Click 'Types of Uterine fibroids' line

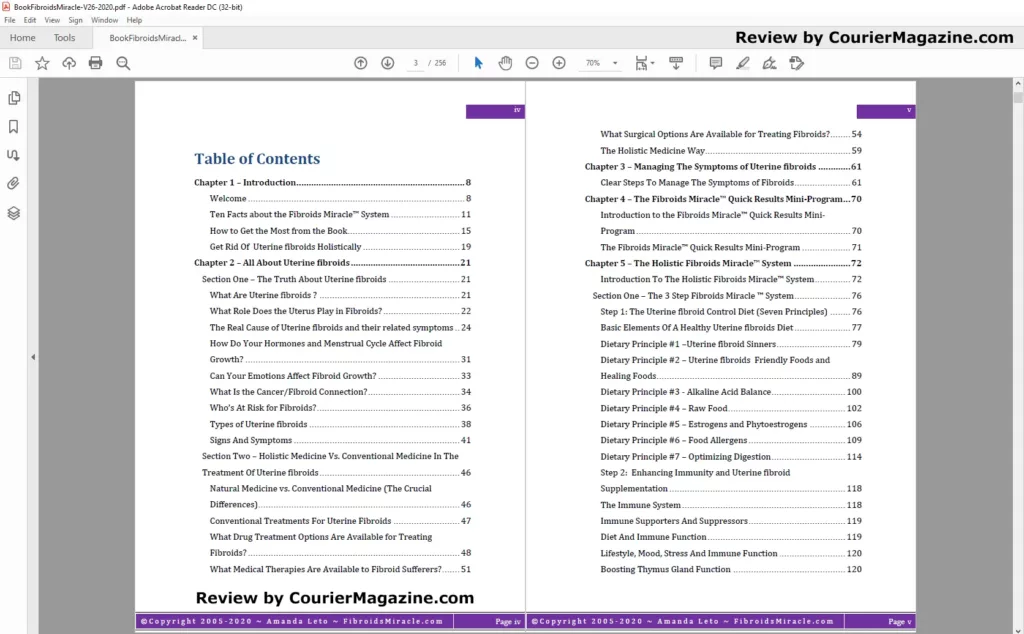[x=340, y=424]
